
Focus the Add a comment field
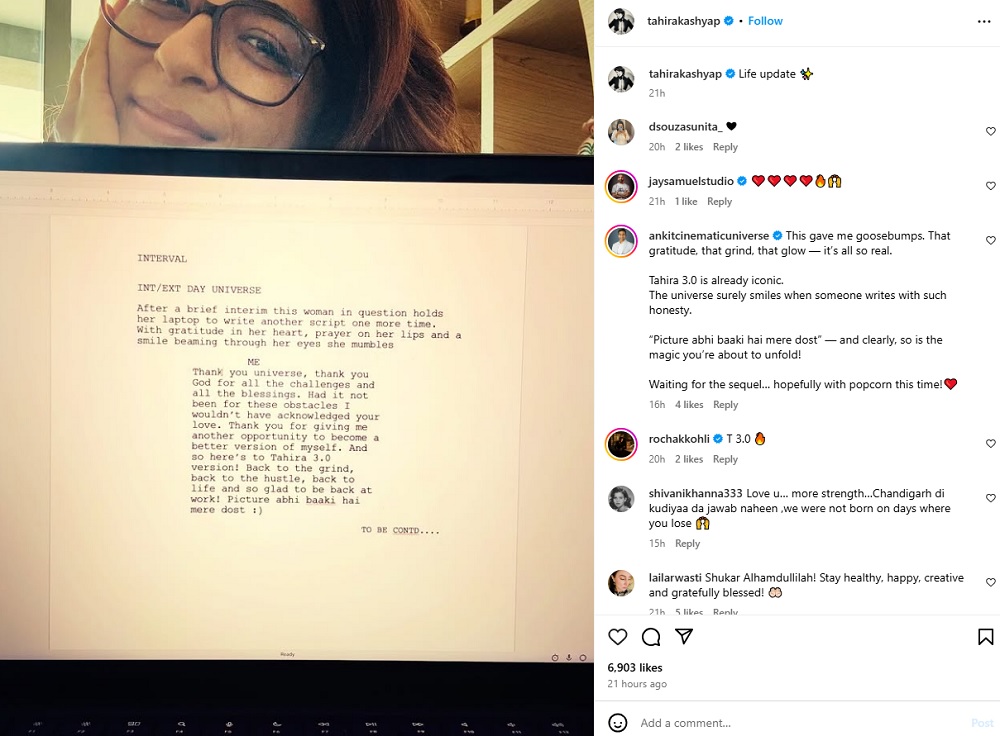pos(800,723)
